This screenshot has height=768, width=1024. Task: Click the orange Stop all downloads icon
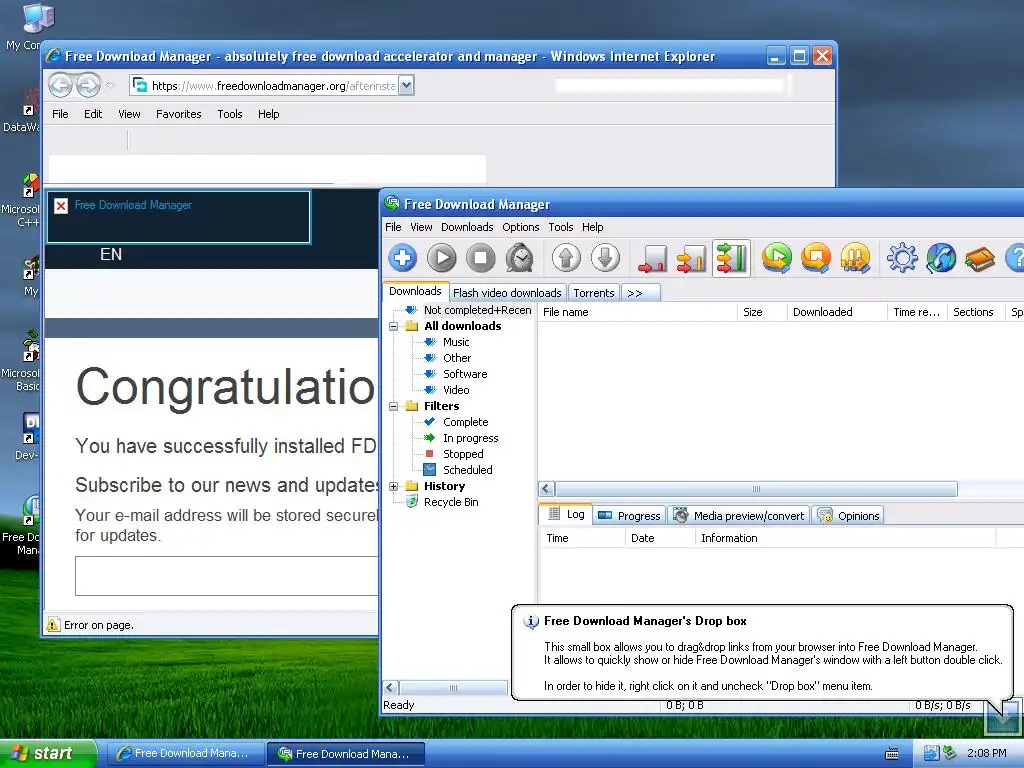(816, 258)
